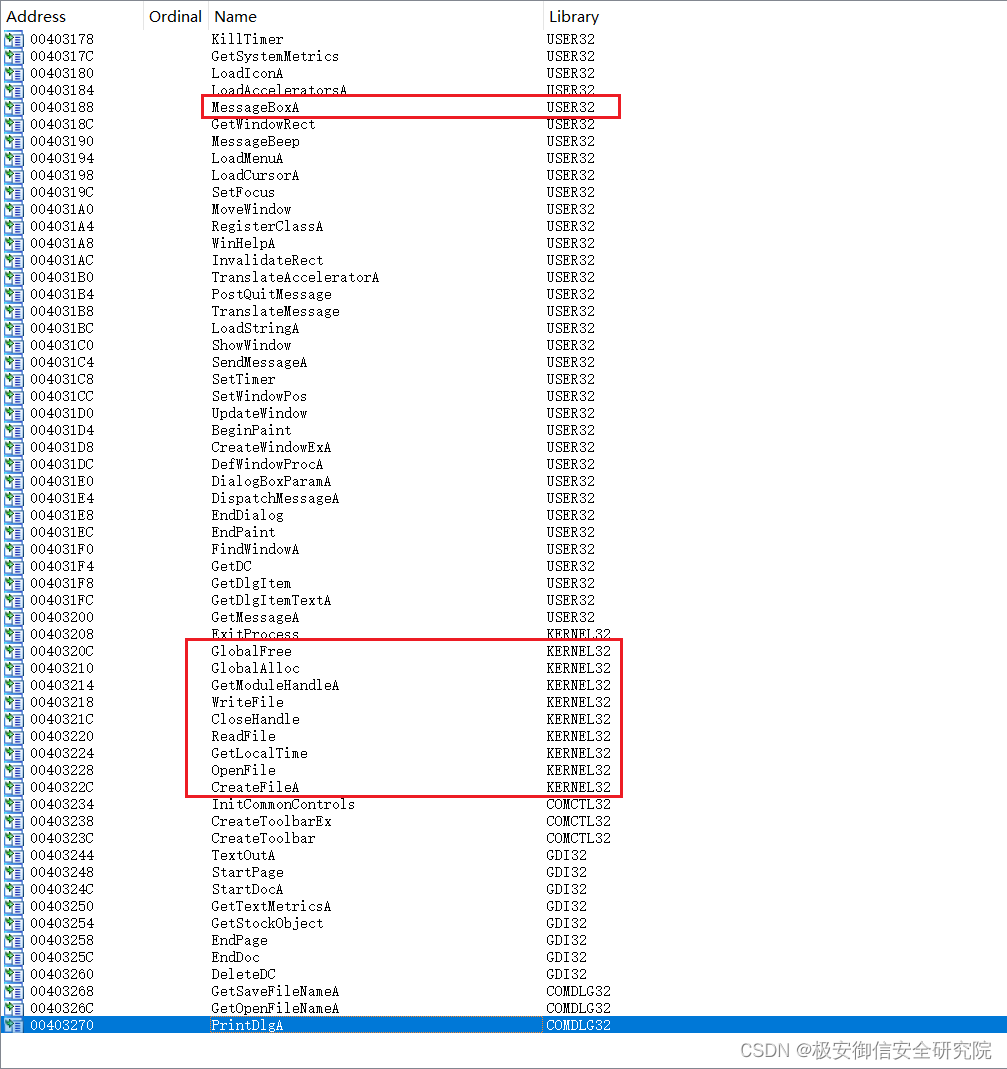Select the GlobalAlloc import name
The width and height of the screenshot is (1007, 1069).
[256, 669]
